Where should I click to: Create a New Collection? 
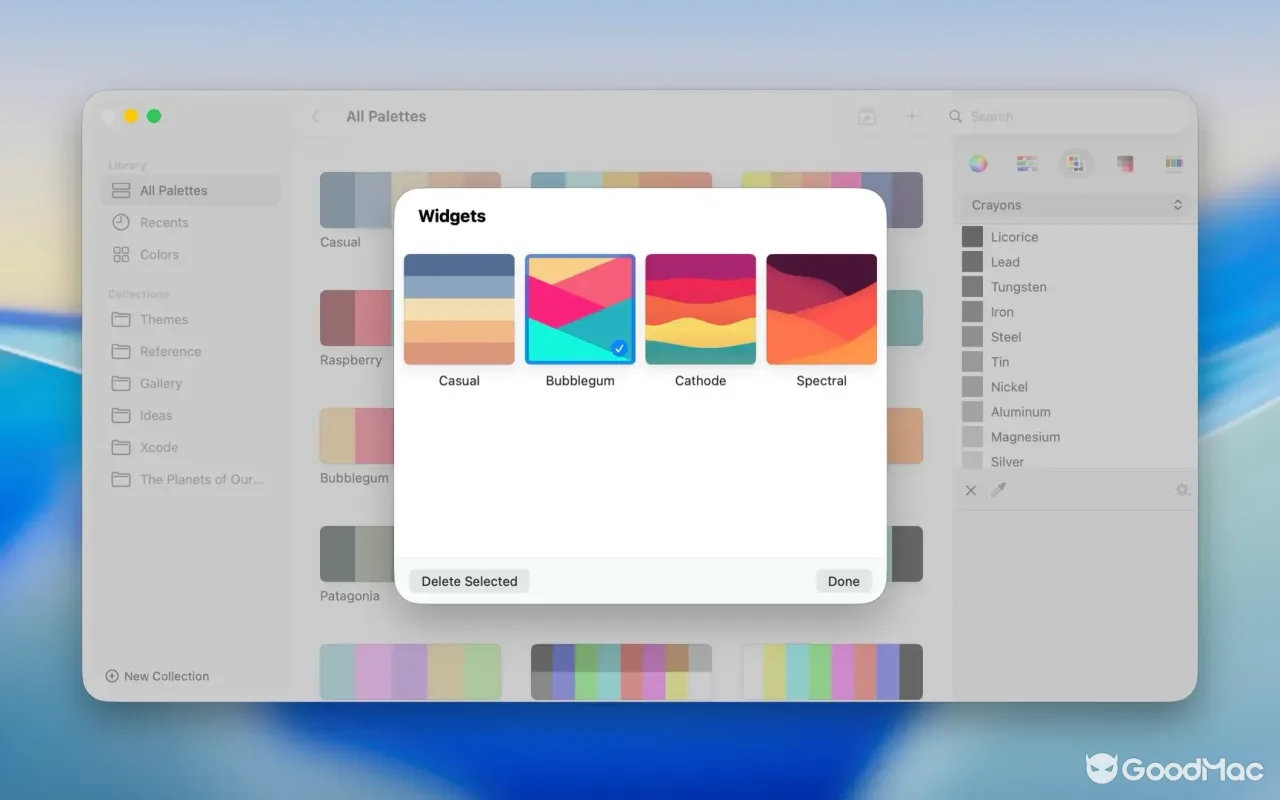(157, 676)
